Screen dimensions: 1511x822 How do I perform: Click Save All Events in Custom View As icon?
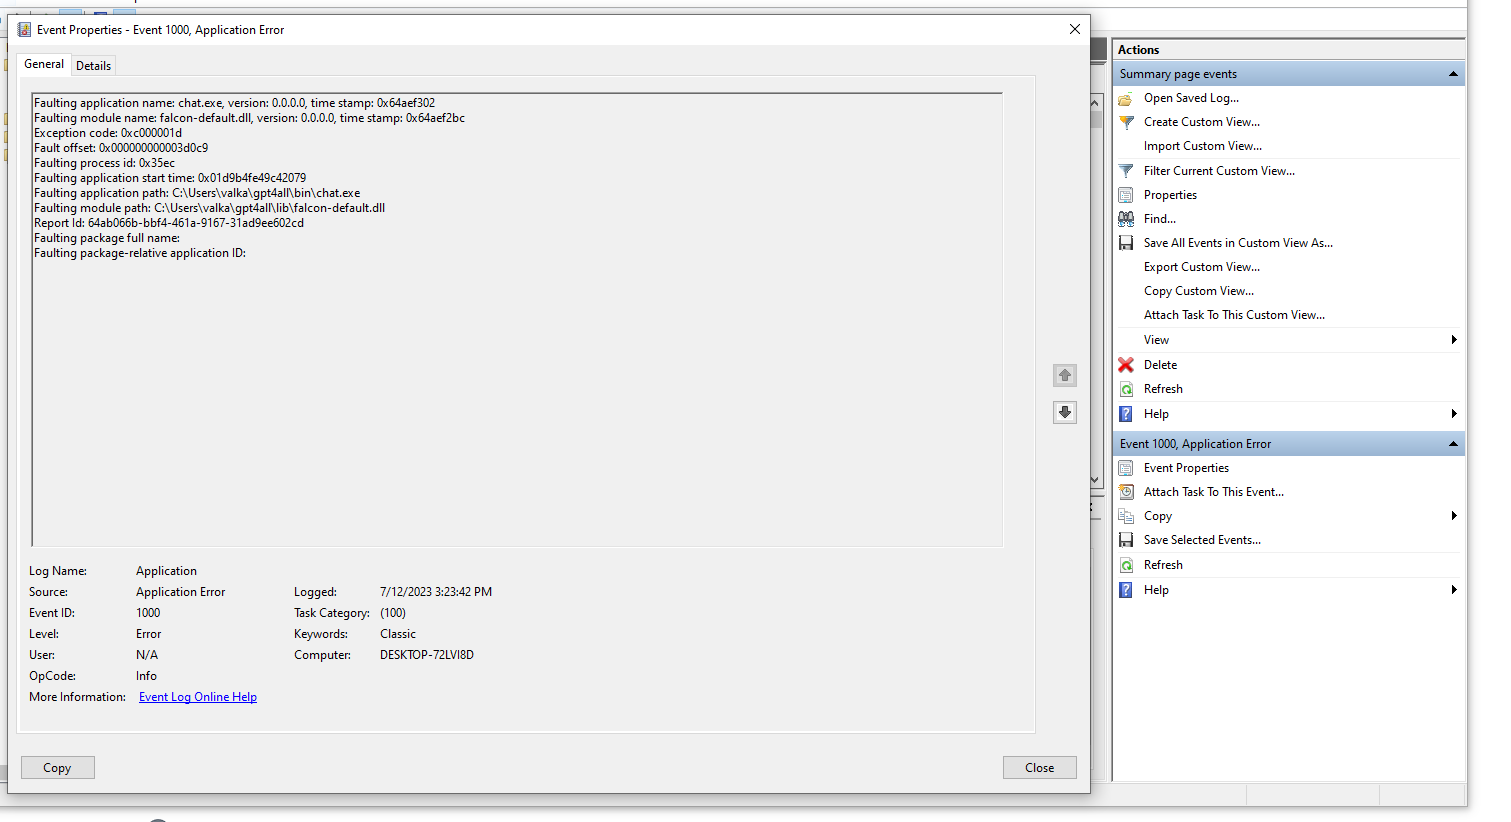(x=1127, y=242)
